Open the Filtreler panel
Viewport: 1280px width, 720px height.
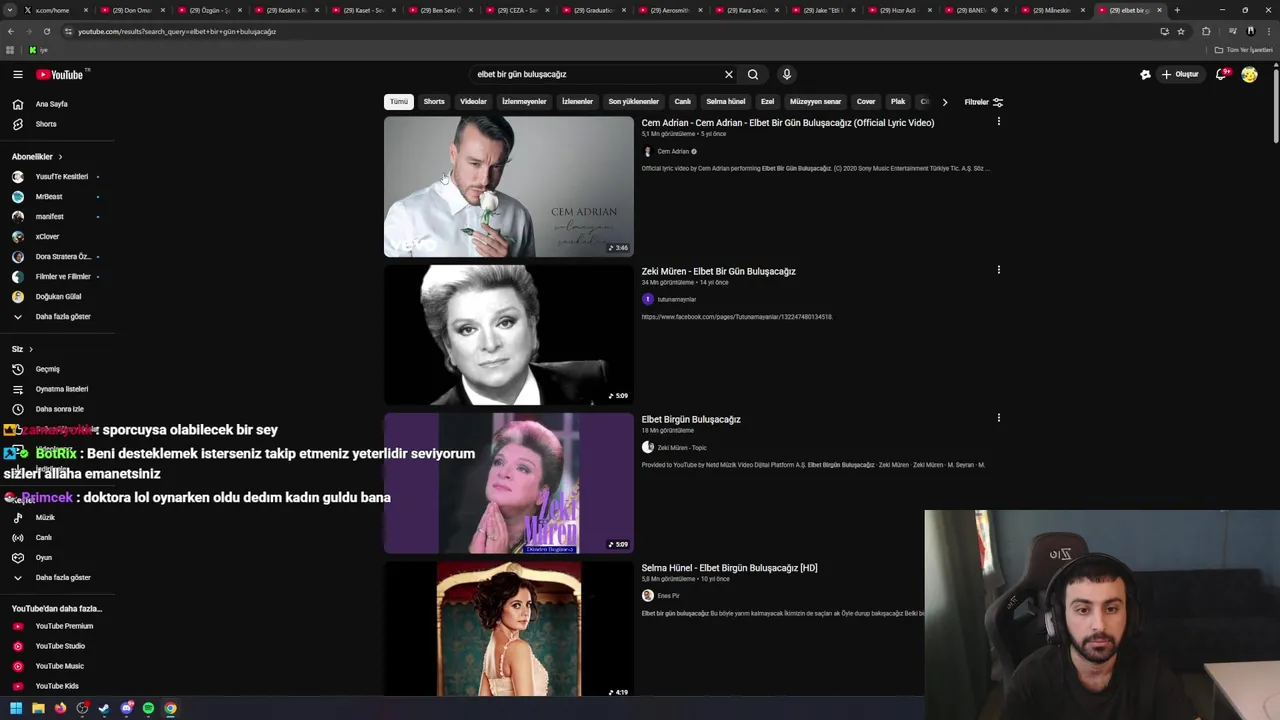click(984, 102)
